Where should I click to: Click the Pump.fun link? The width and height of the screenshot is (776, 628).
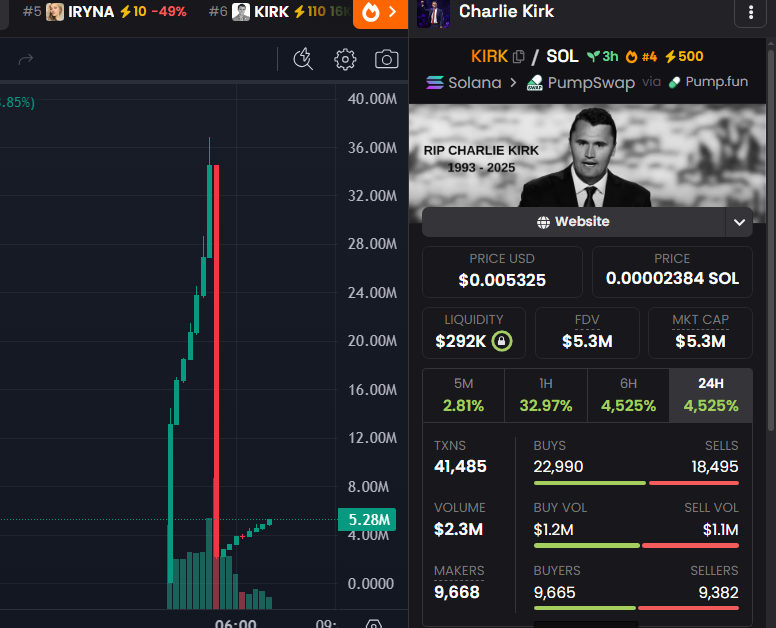(x=708, y=82)
